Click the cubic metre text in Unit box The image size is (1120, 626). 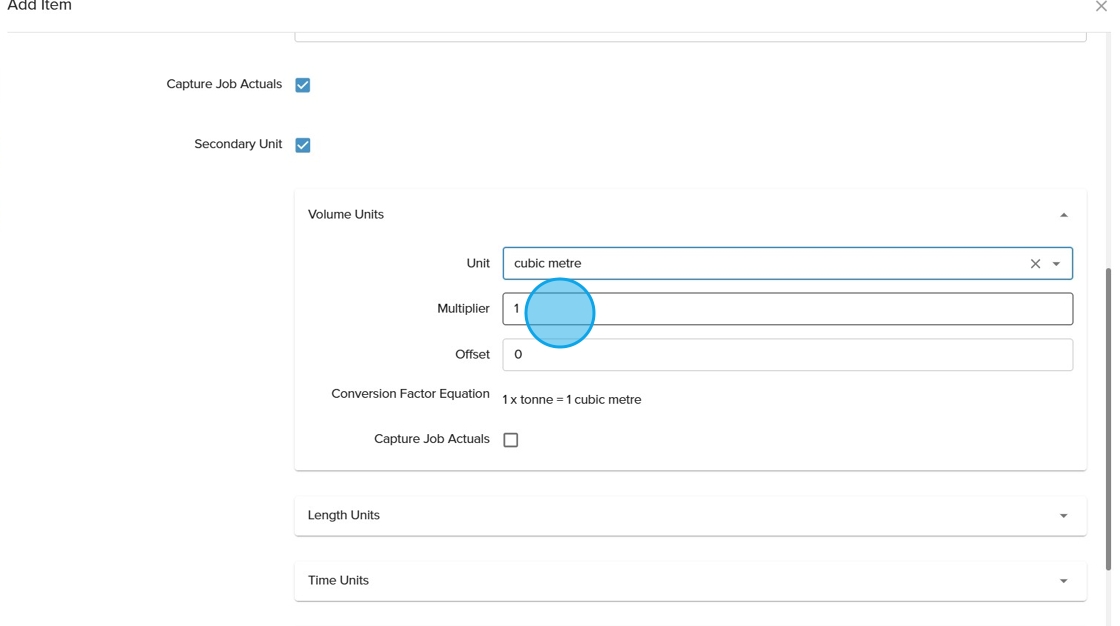tap(547, 264)
